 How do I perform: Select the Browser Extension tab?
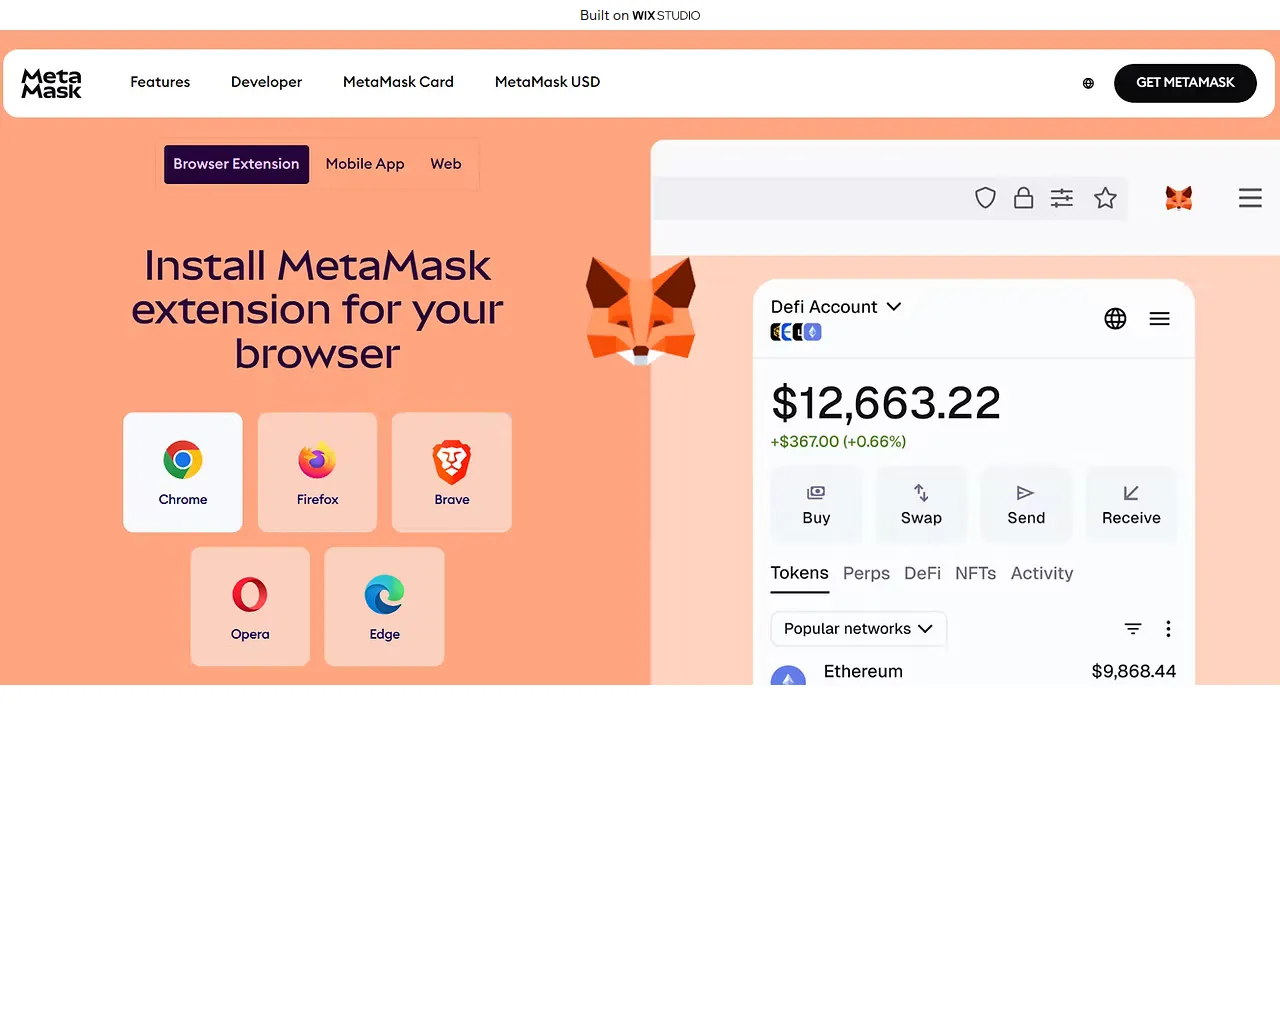tap(236, 164)
